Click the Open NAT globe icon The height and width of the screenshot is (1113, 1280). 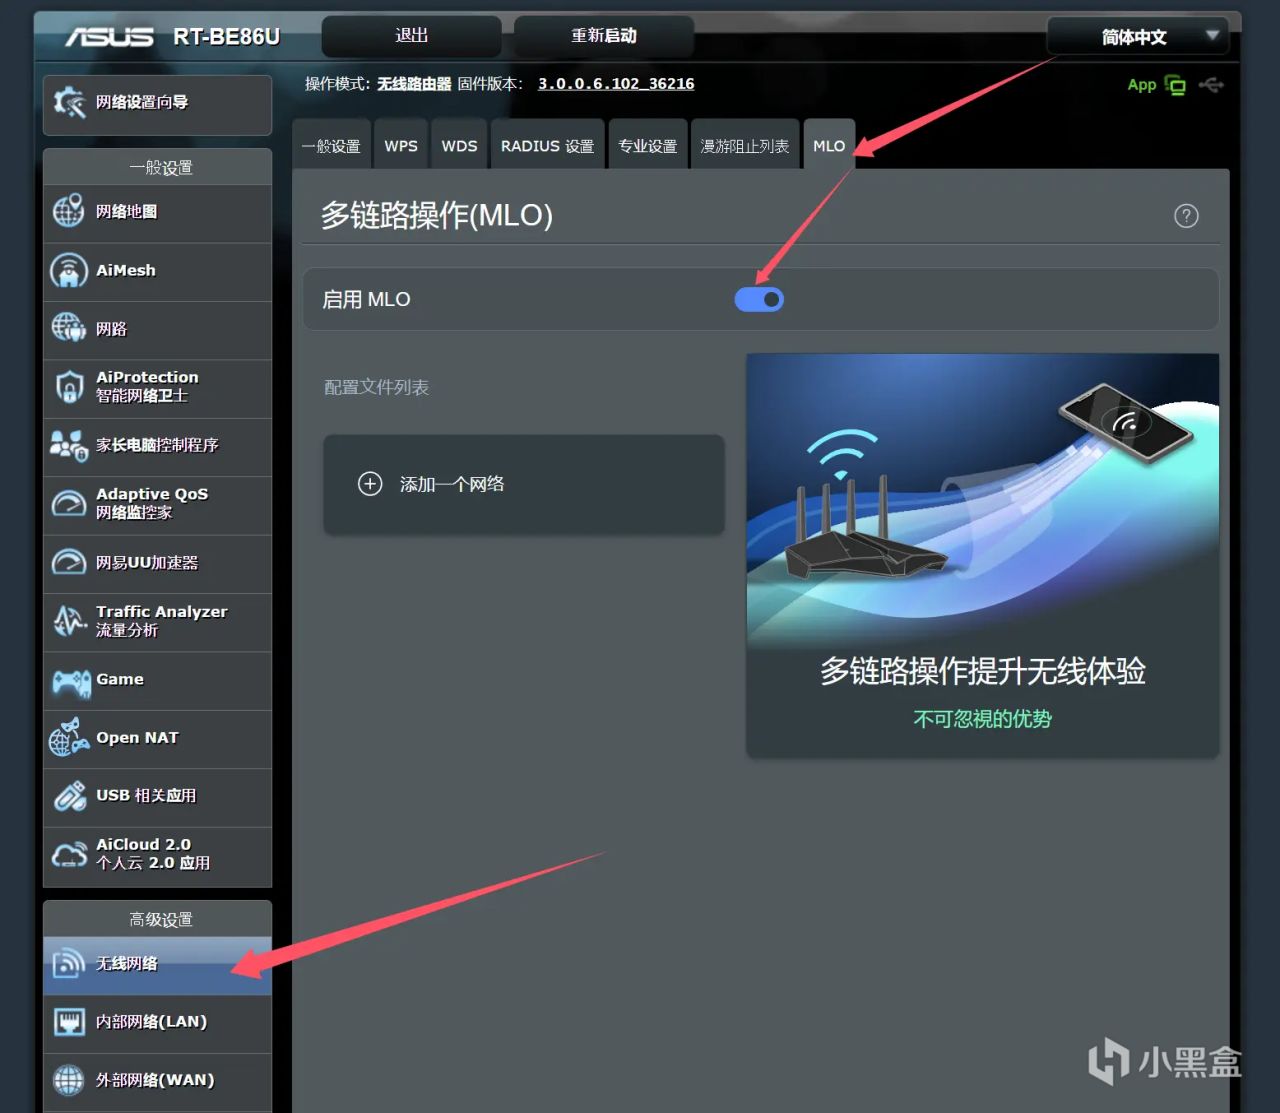tap(68, 738)
